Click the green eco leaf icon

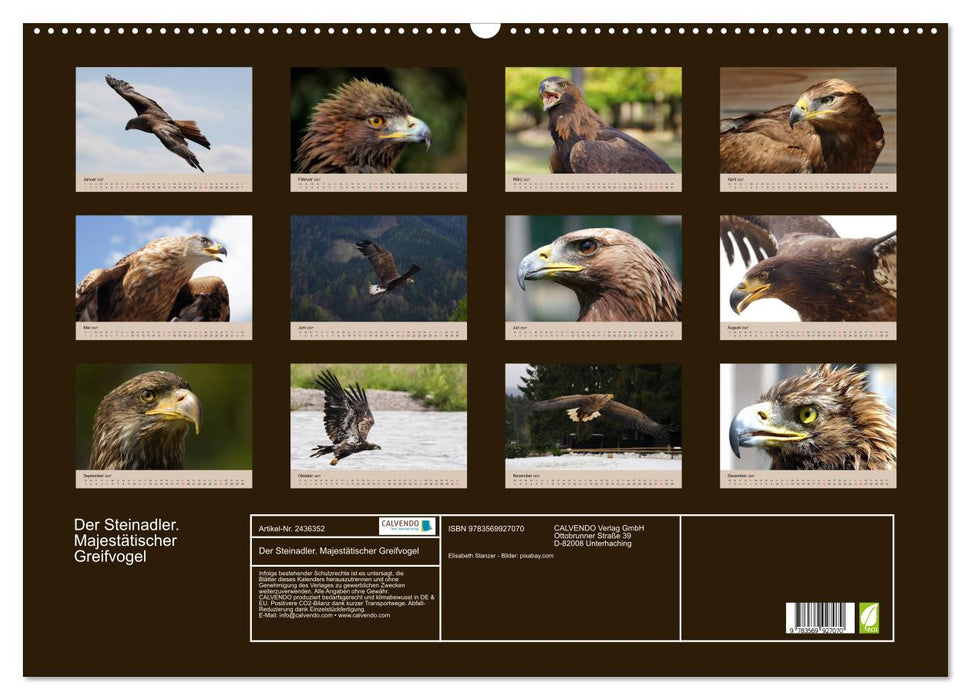coord(869,618)
